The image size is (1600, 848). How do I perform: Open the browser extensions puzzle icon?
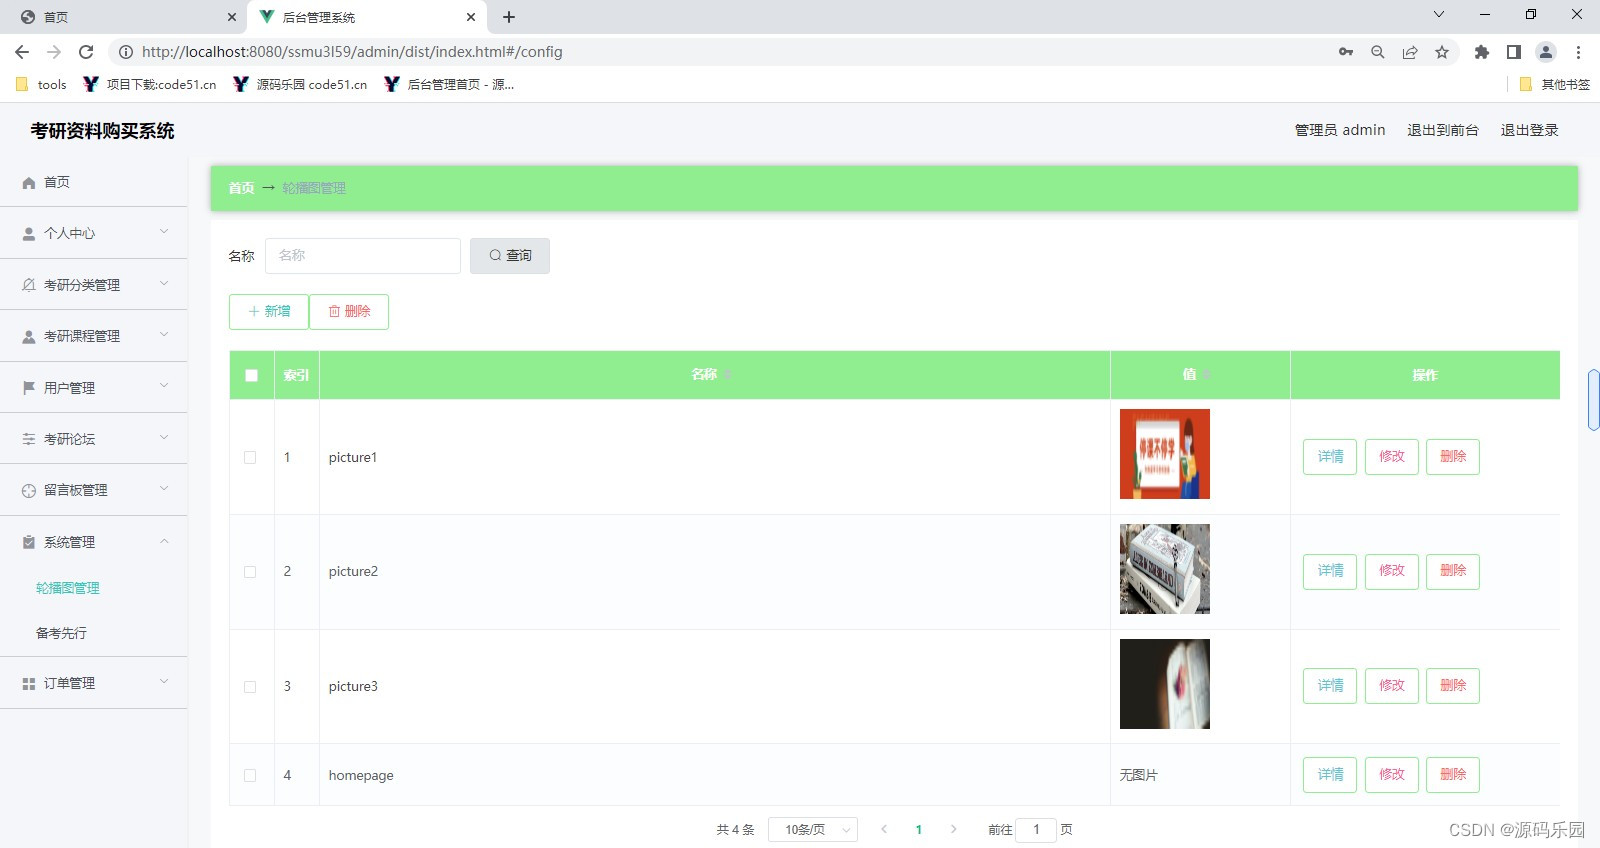1482,52
